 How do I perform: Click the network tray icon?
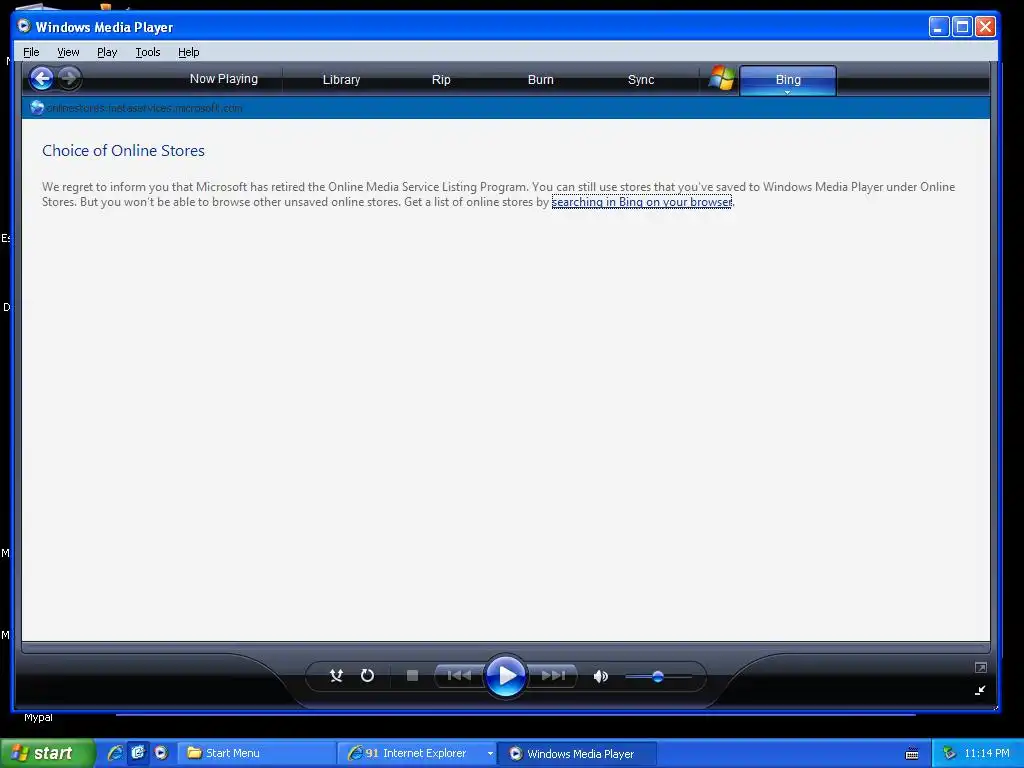(949, 753)
